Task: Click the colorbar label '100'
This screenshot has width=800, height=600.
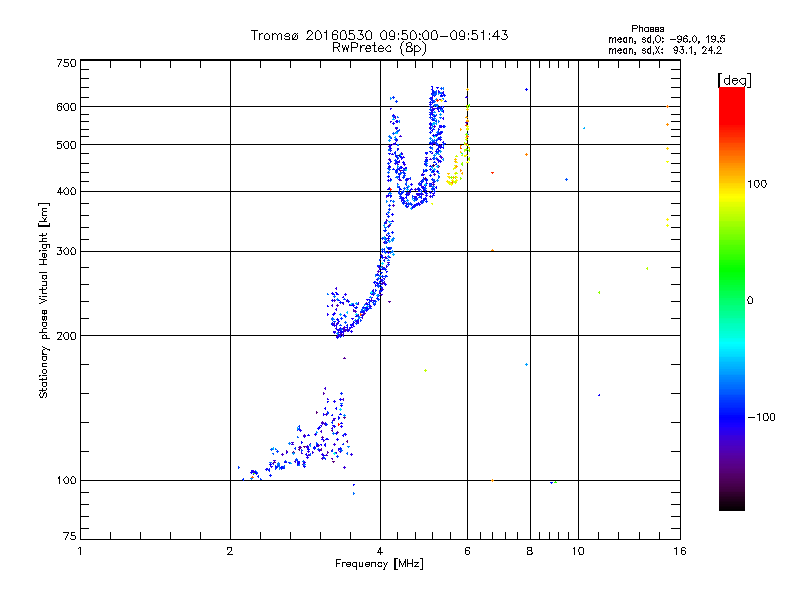Action: (757, 184)
